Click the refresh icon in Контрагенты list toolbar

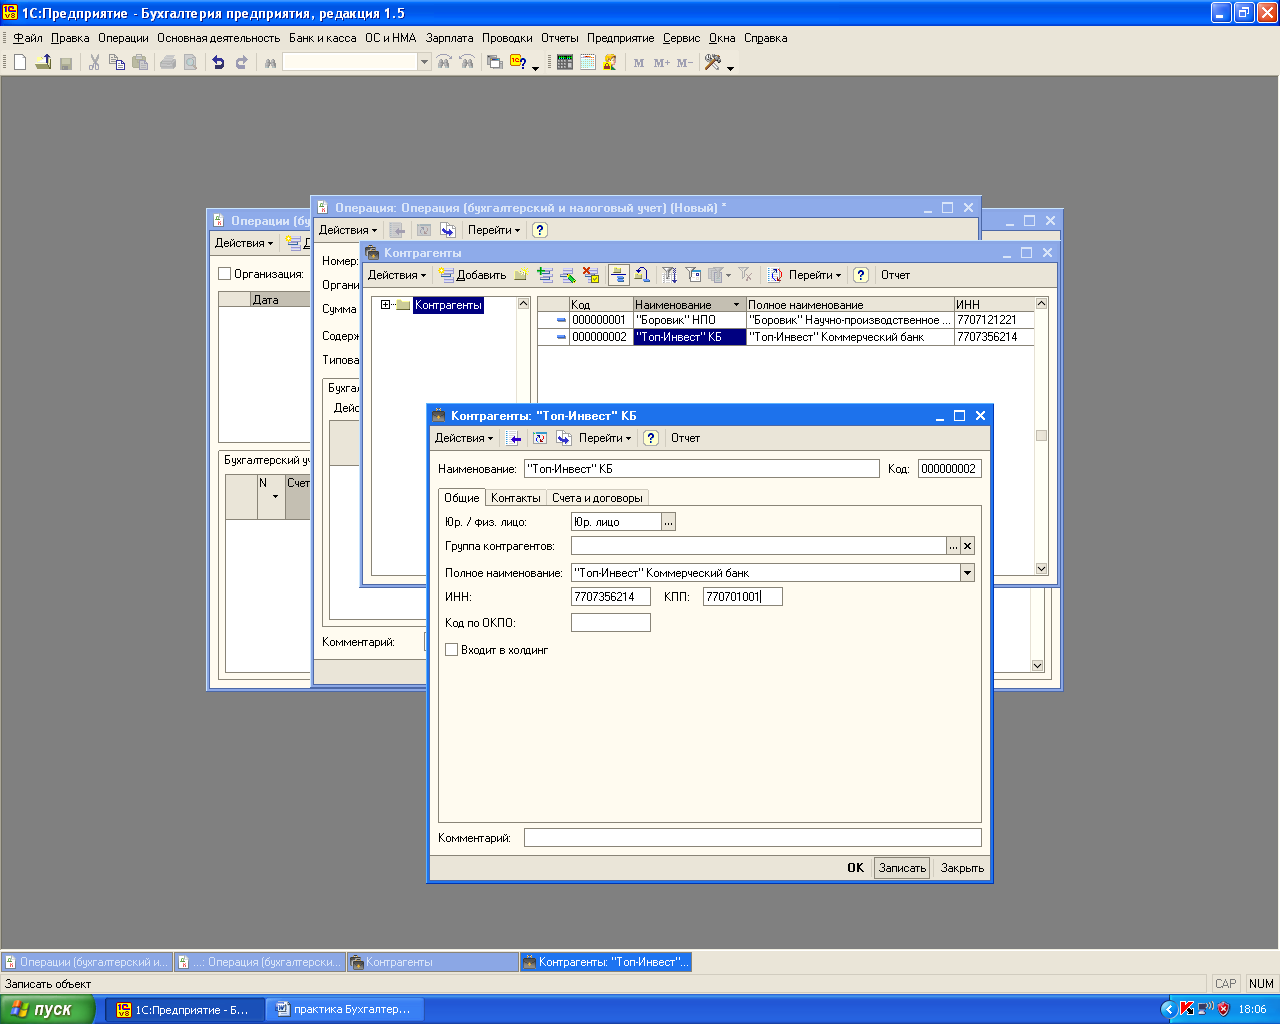(775, 275)
